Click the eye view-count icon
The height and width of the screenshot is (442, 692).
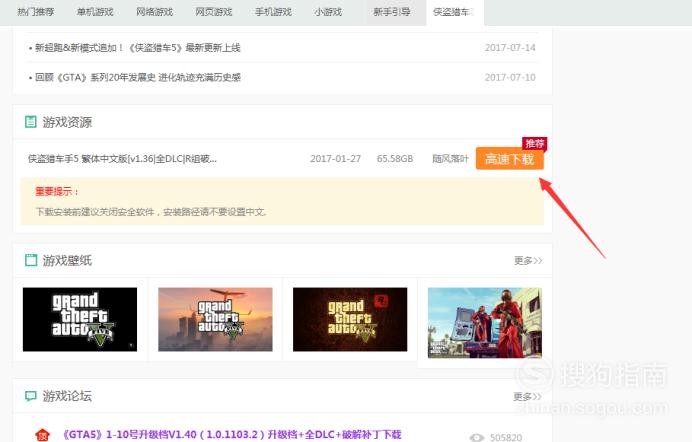coord(477,437)
